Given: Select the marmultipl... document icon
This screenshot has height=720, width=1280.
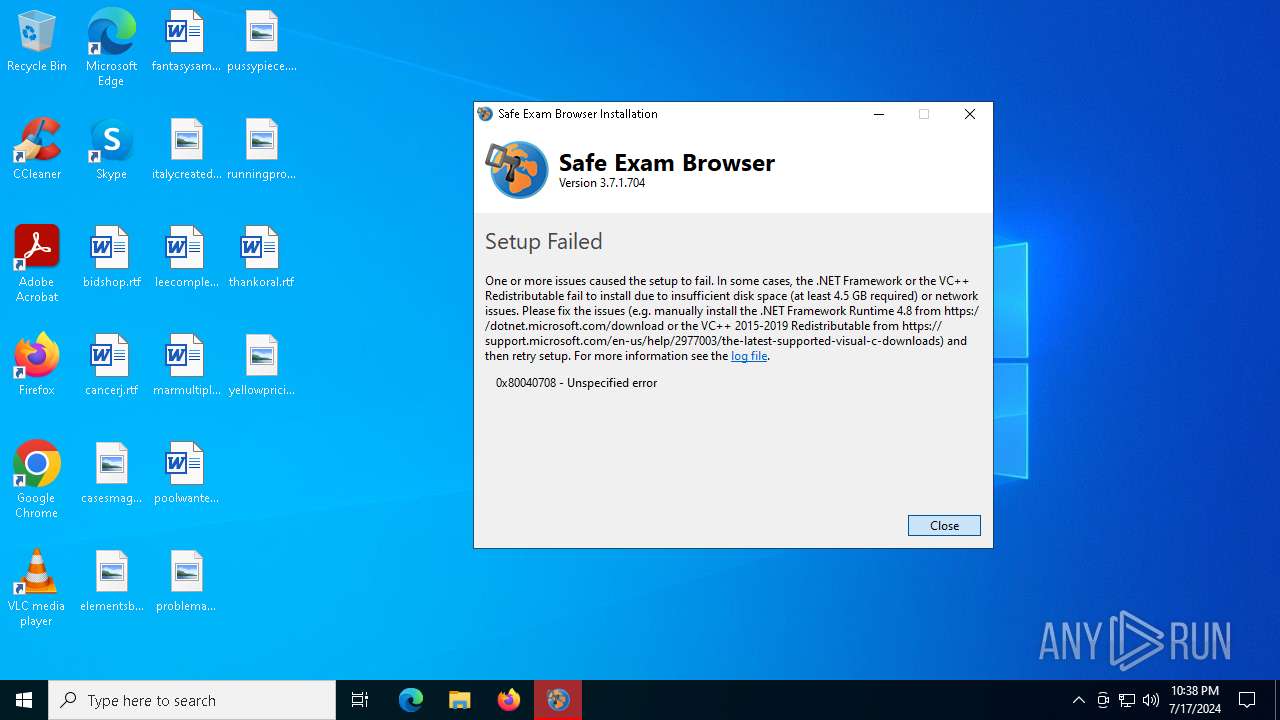Looking at the screenshot, I should [x=186, y=365].
